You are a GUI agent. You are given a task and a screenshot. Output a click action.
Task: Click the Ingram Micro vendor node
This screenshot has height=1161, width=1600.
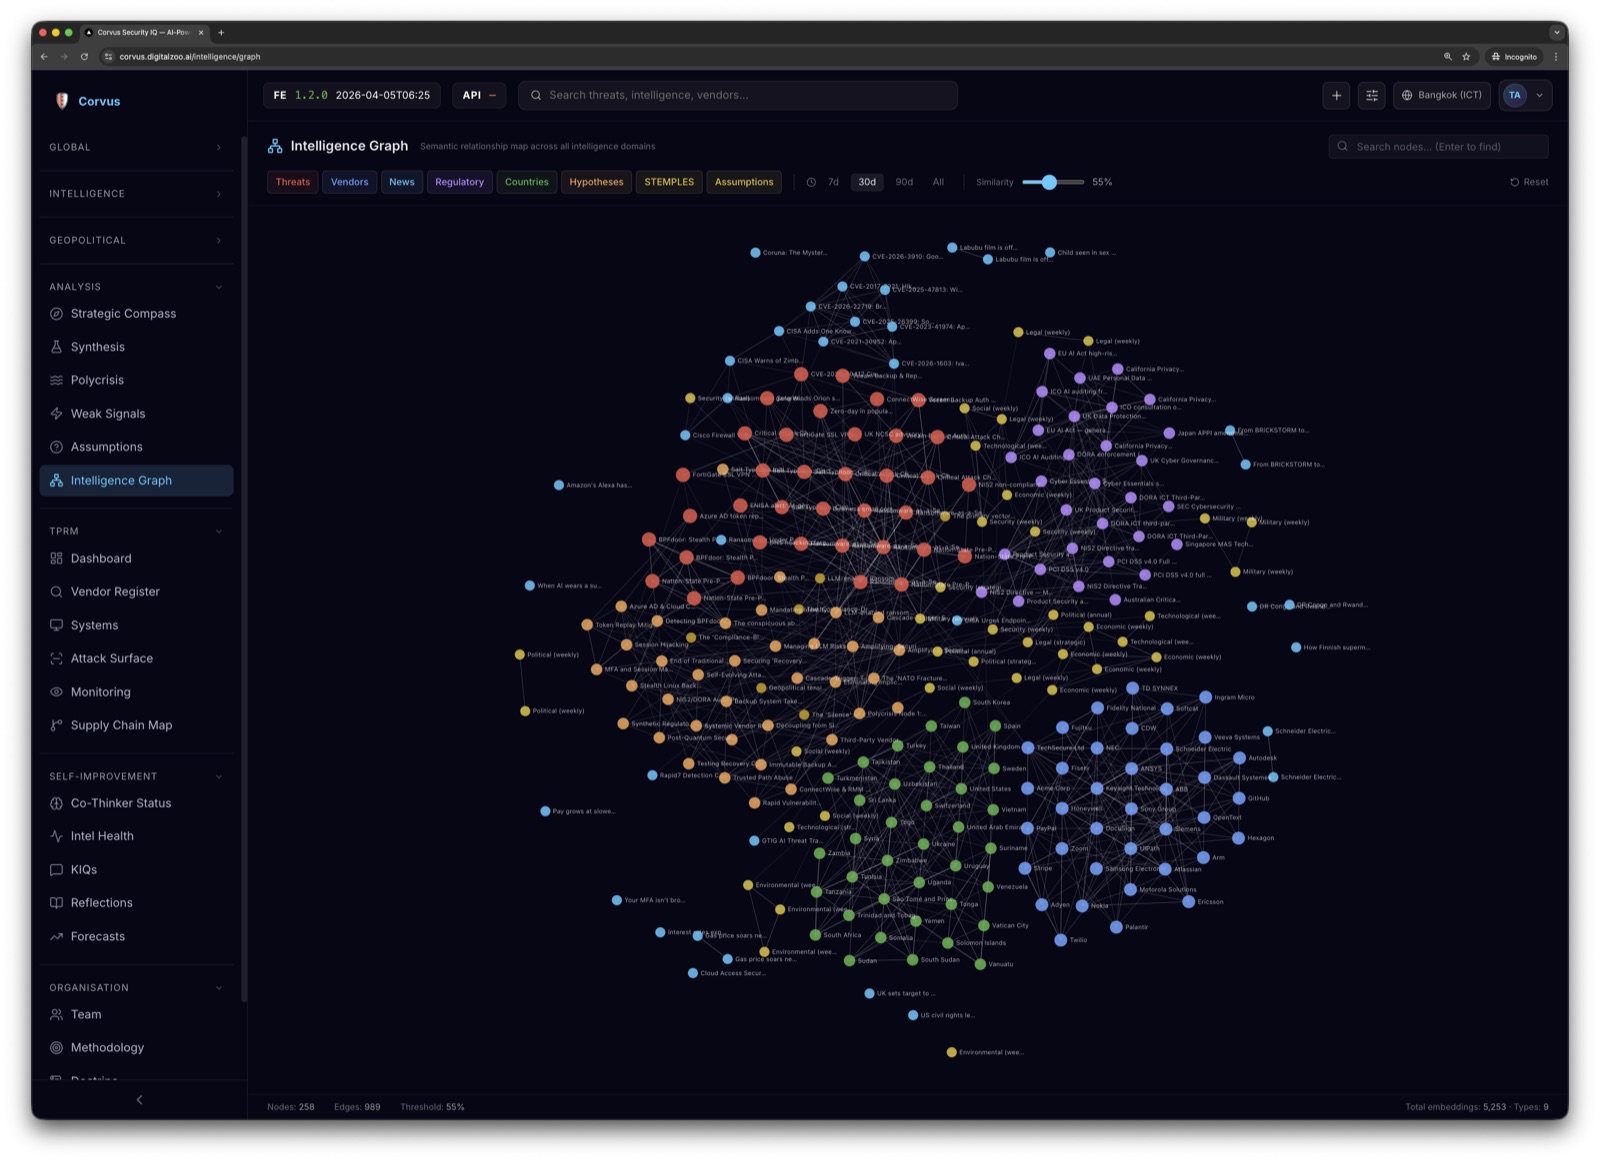coord(1205,698)
